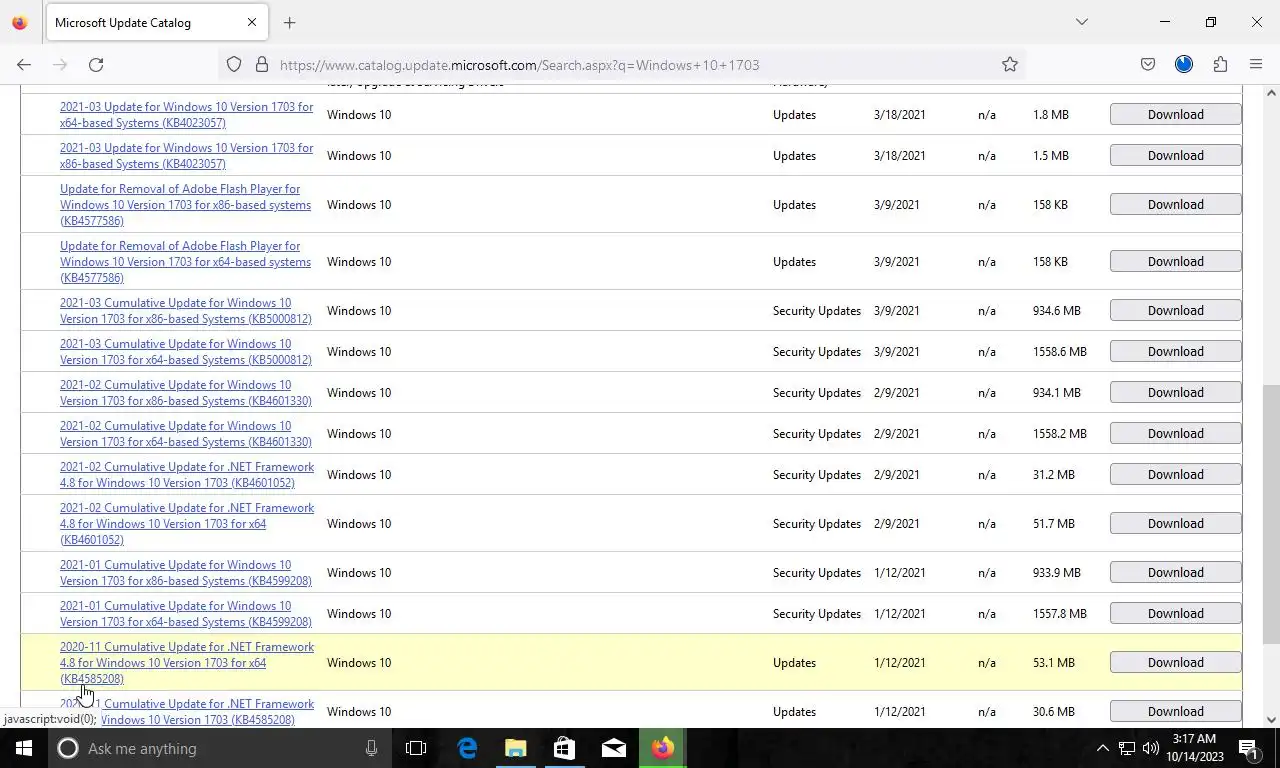
Task: List all tabs dropdown arrow
Action: click(x=1081, y=22)
